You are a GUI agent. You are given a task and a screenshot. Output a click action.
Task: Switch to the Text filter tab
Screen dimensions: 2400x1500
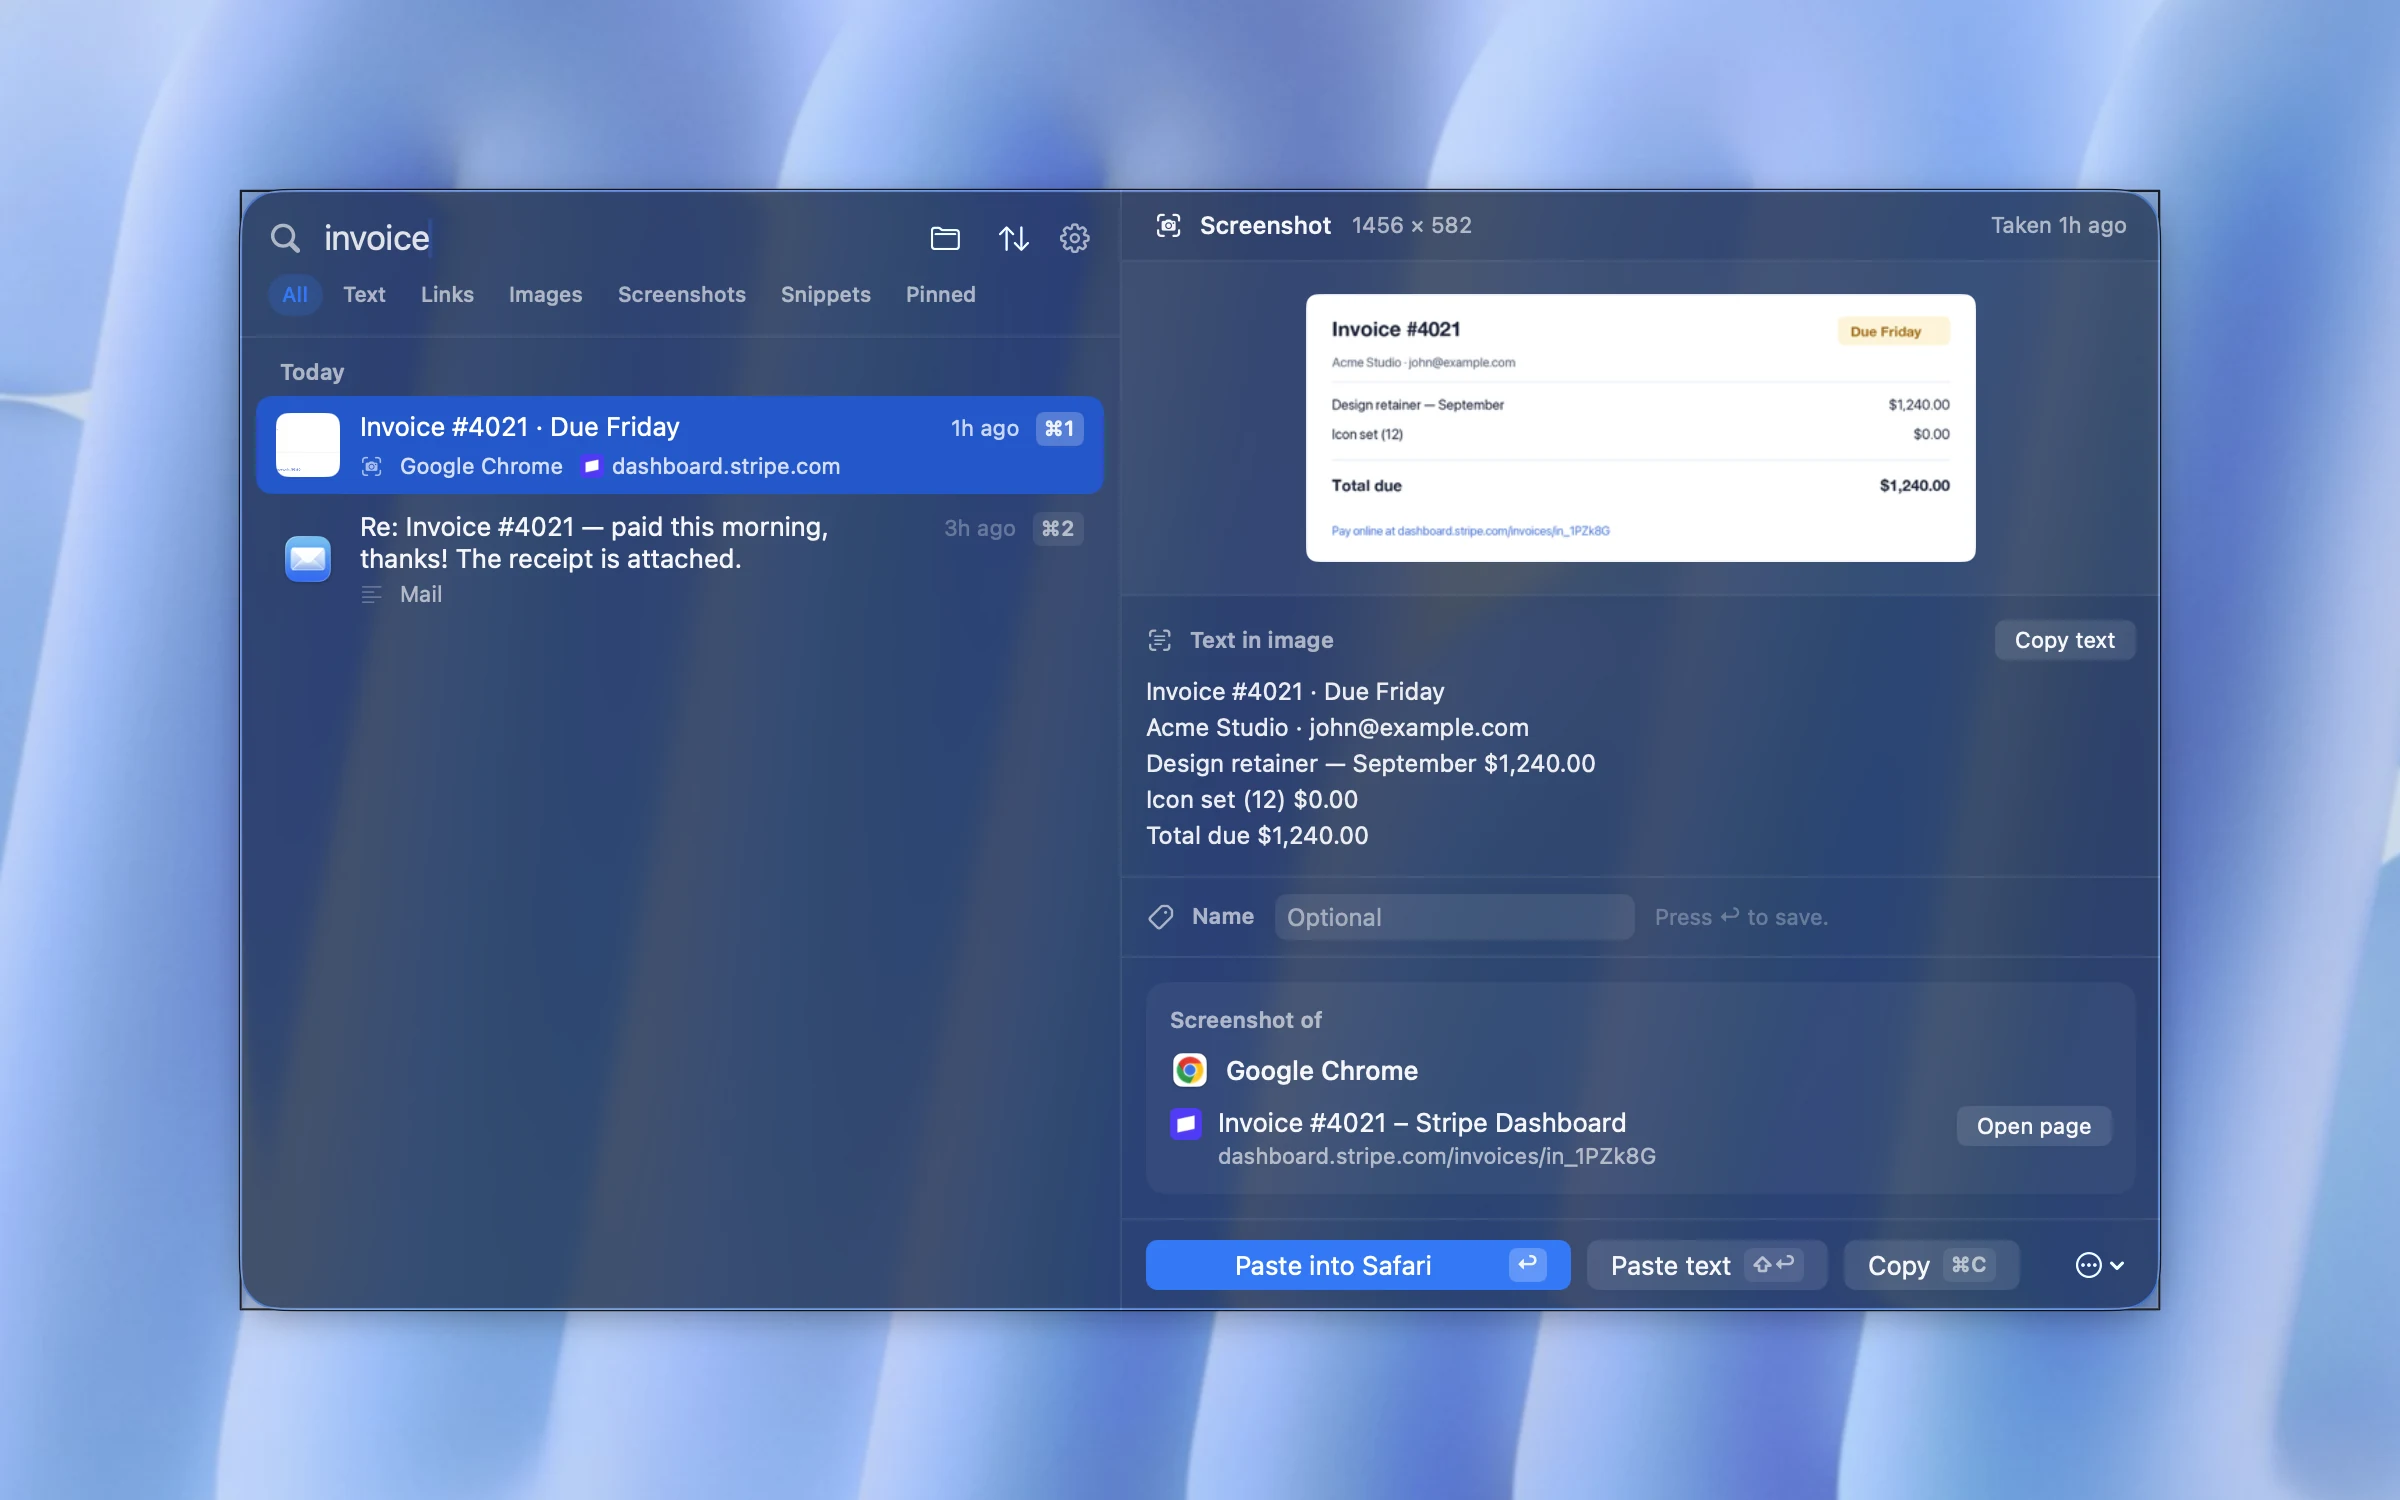tap(364, 294)
